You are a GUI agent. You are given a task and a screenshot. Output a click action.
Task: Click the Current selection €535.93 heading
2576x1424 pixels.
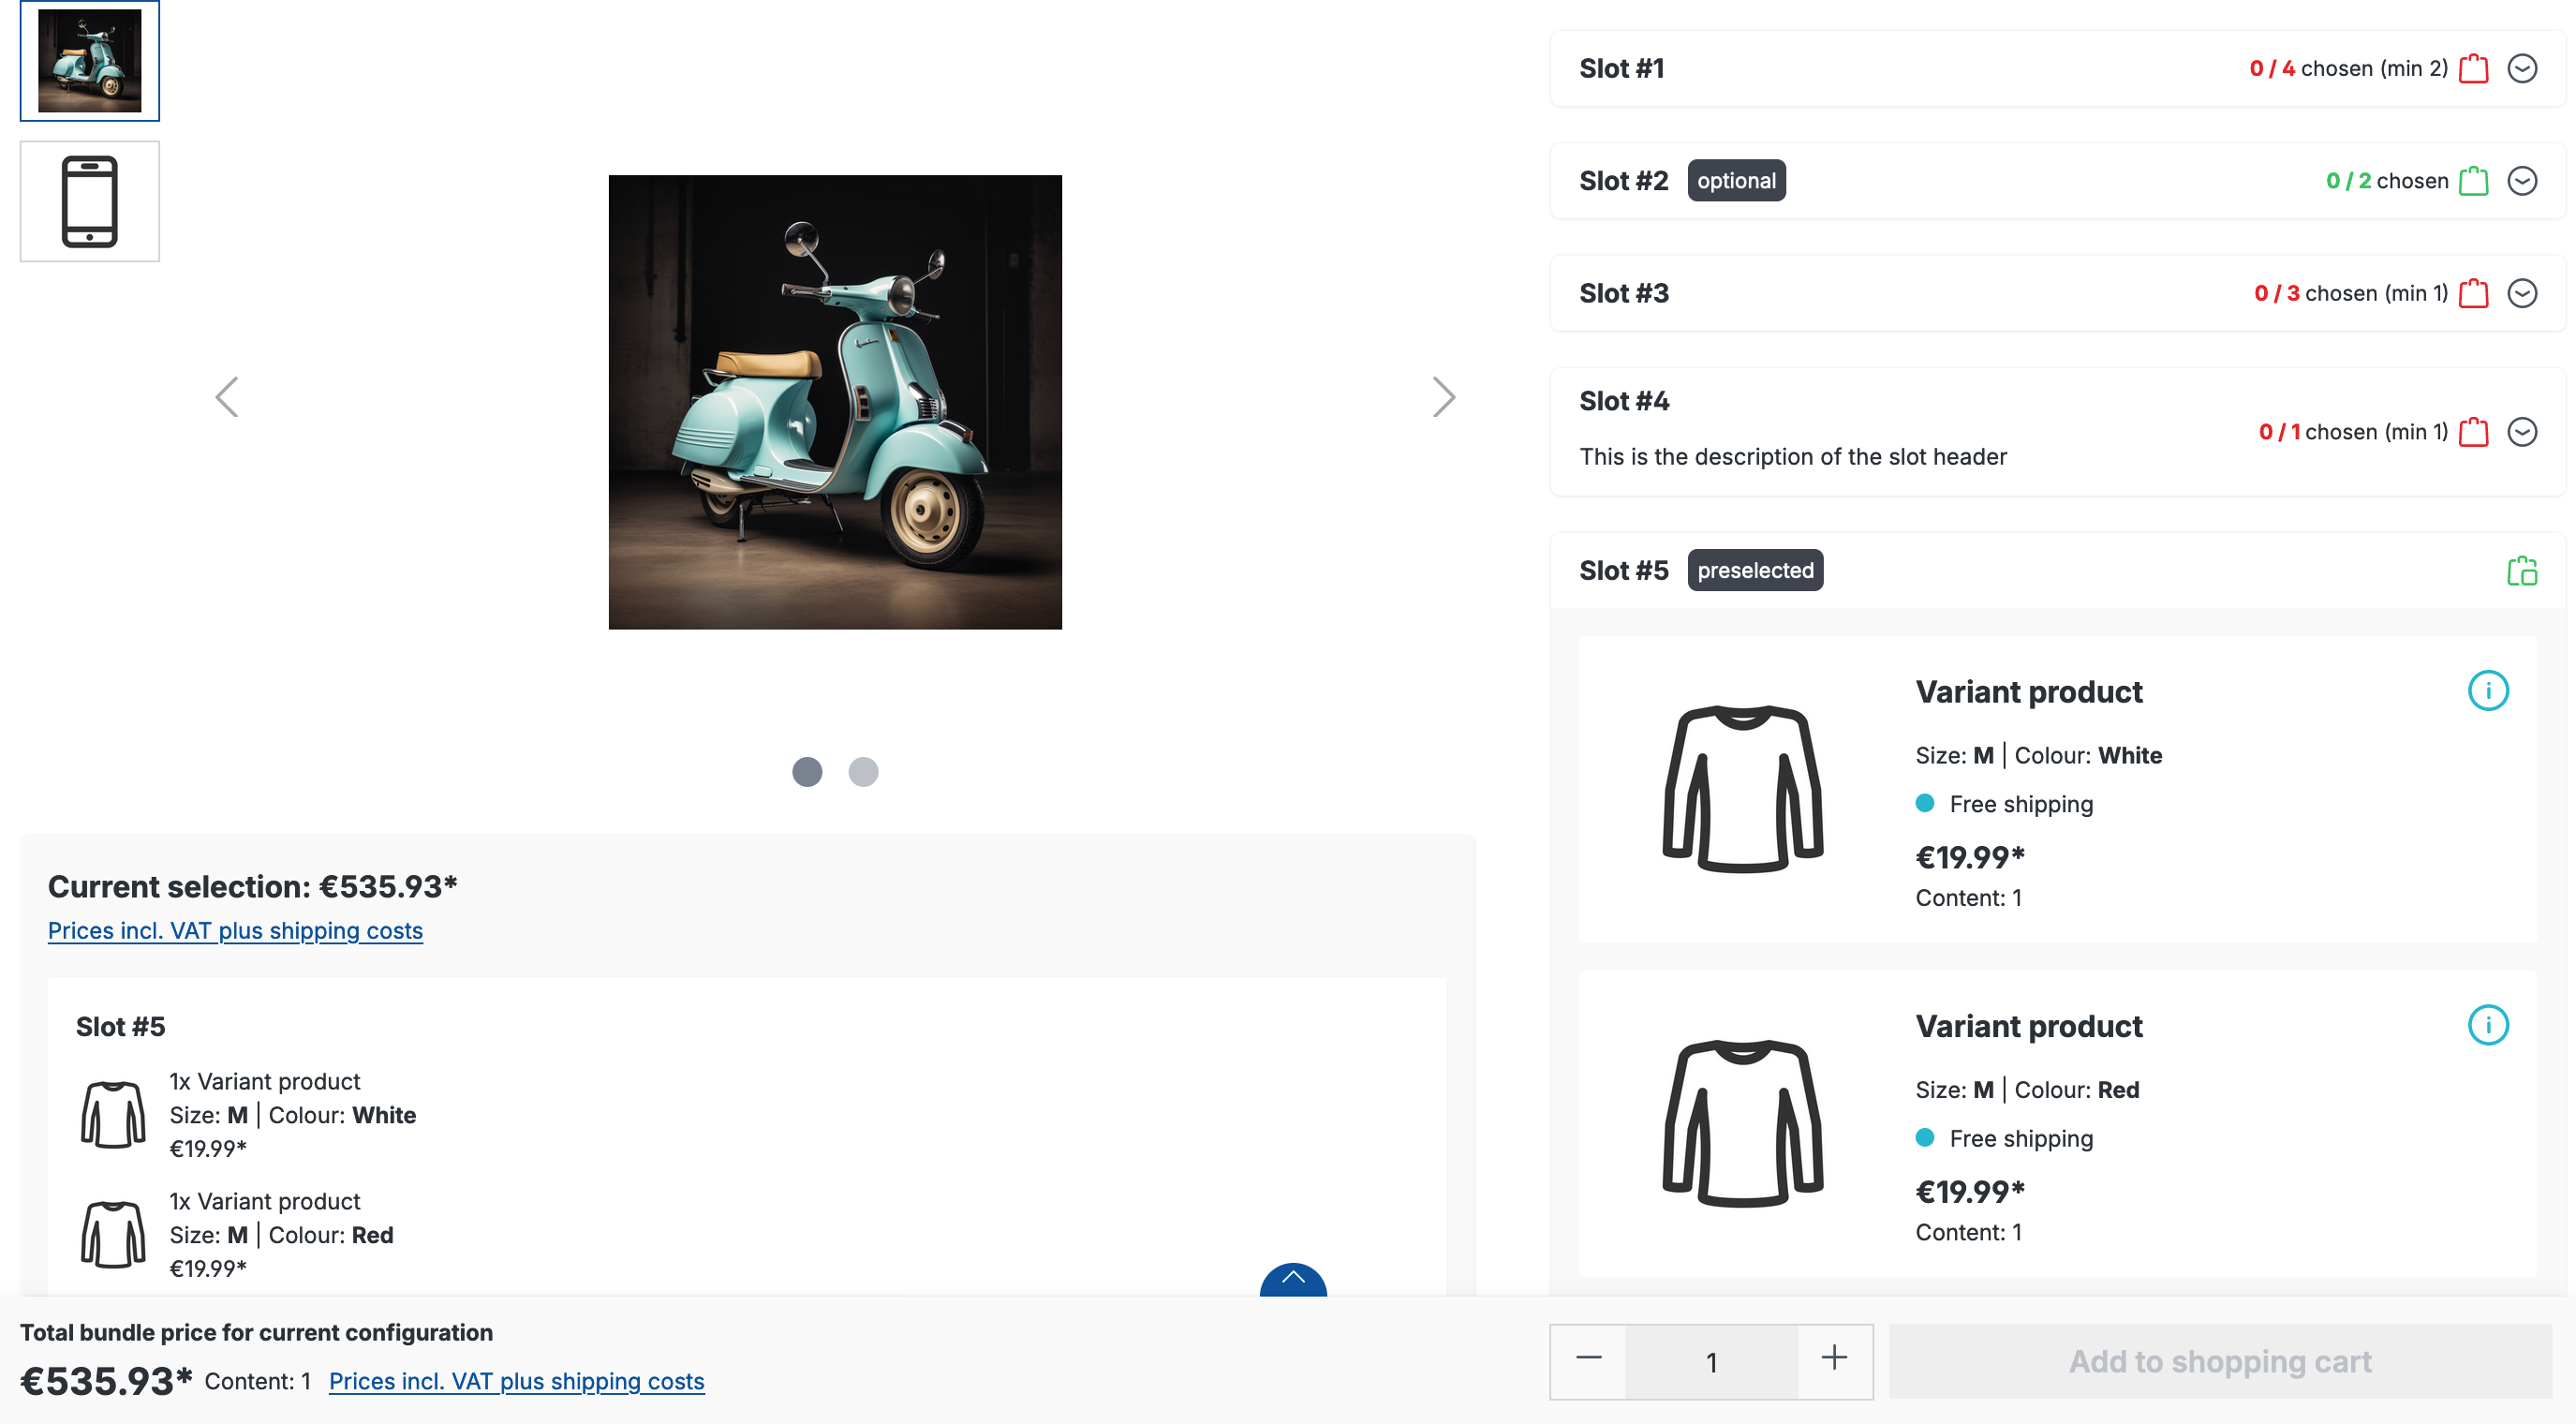pos(253,886)
